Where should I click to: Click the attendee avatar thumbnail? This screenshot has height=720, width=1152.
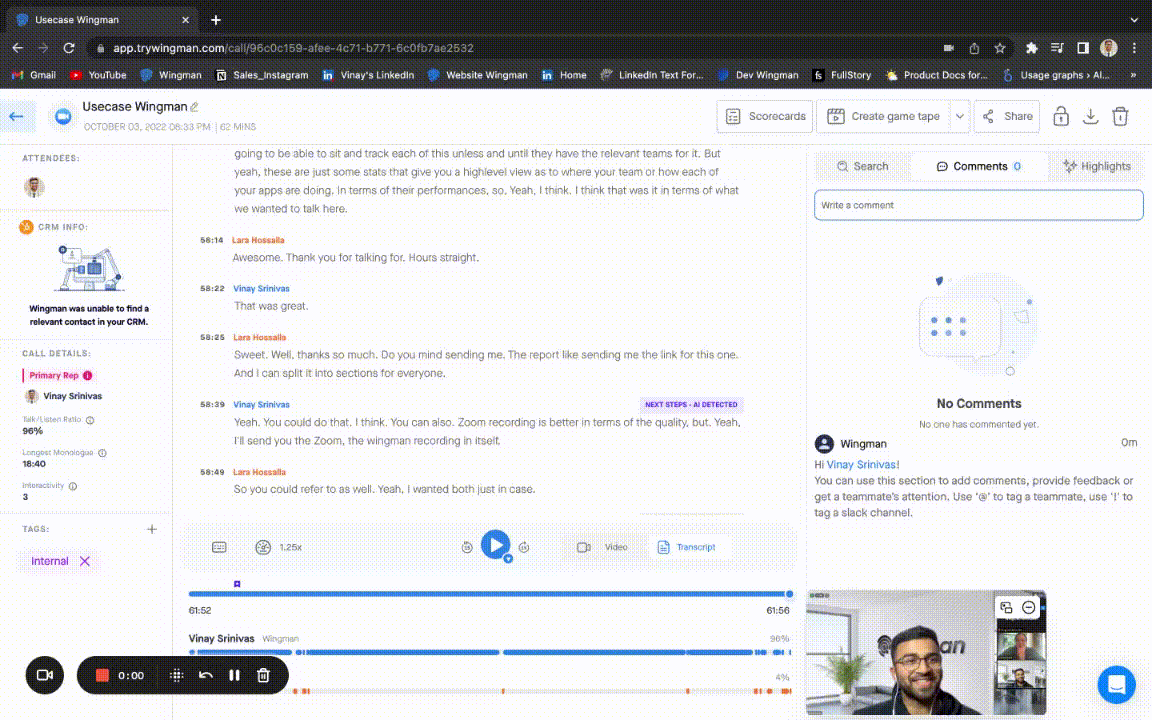pos(34,187)
